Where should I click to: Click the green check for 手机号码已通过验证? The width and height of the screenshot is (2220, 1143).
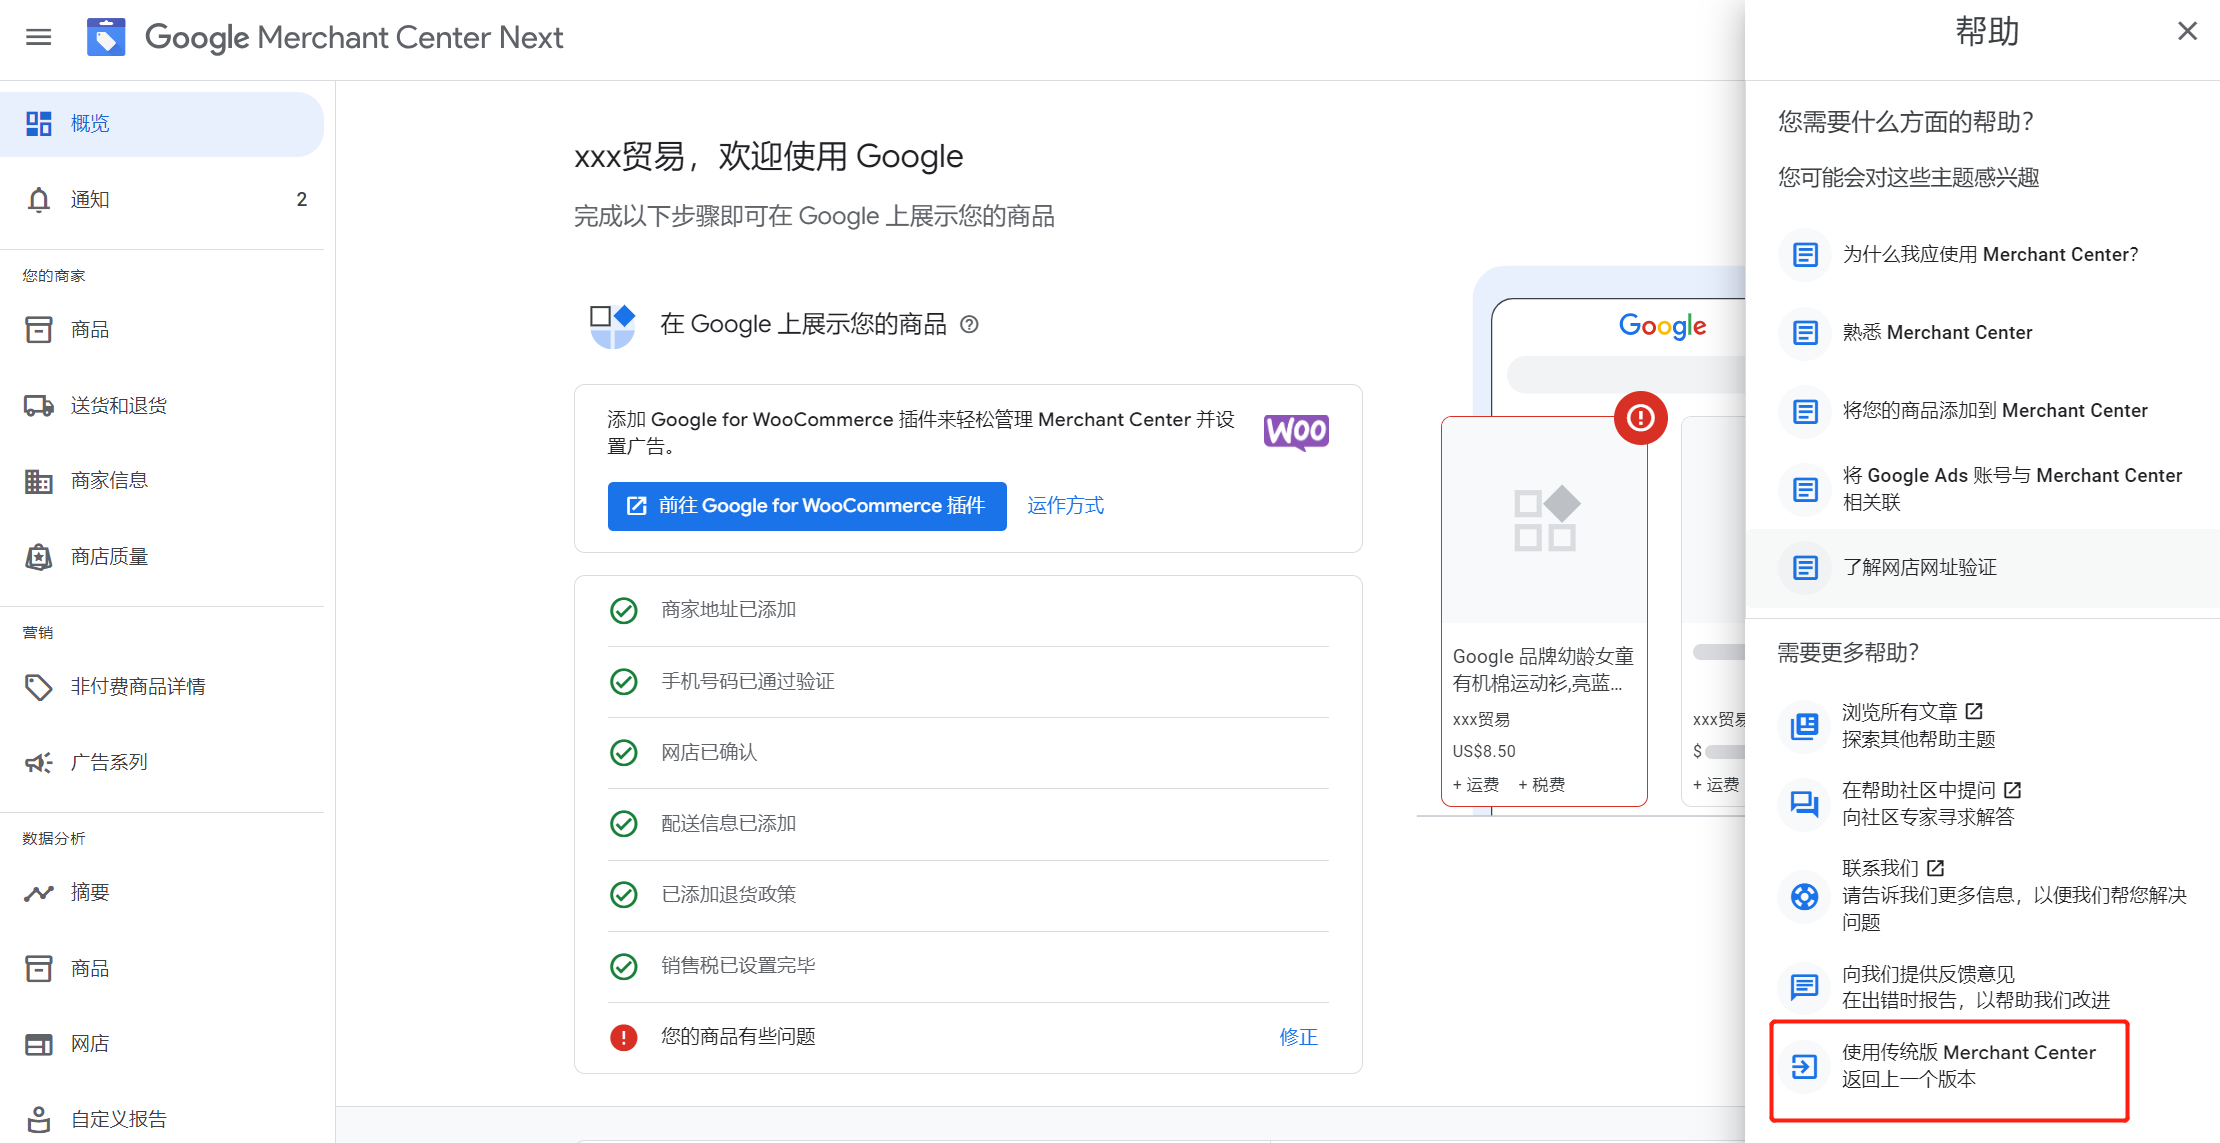(624, 681)
